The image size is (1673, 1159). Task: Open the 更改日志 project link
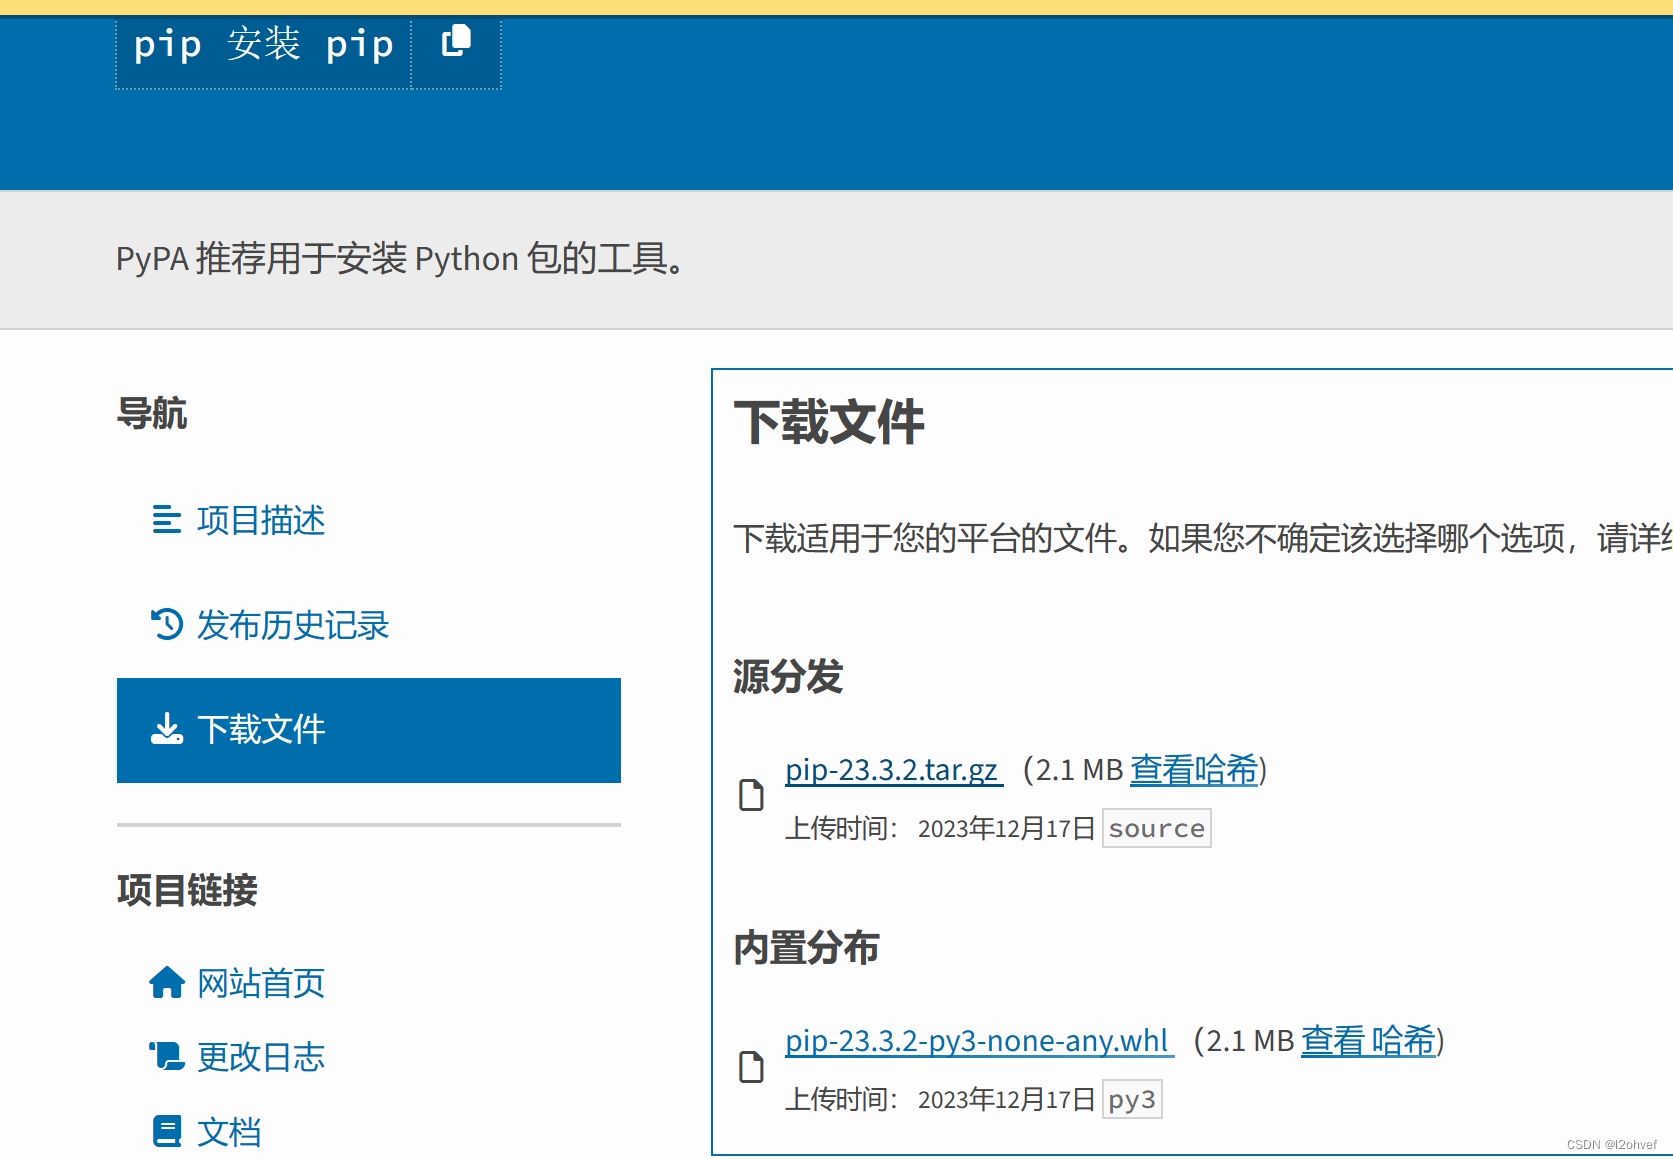tap(260, 1057)
